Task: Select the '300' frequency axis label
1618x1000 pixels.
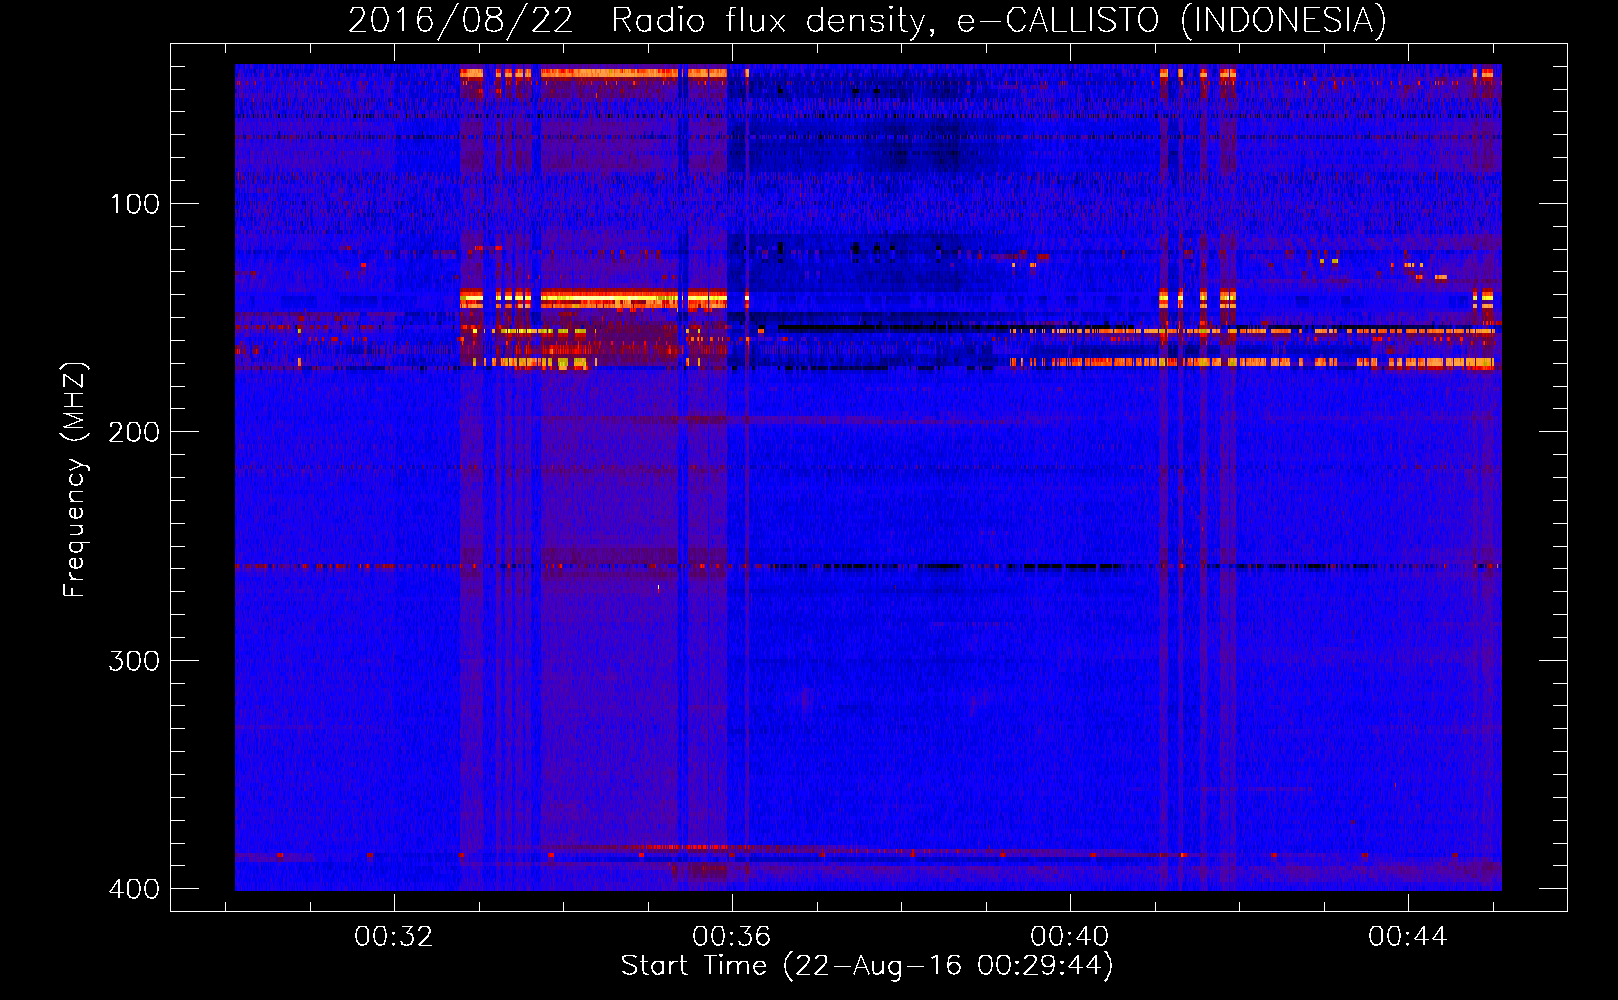Action: coord(134,661)
